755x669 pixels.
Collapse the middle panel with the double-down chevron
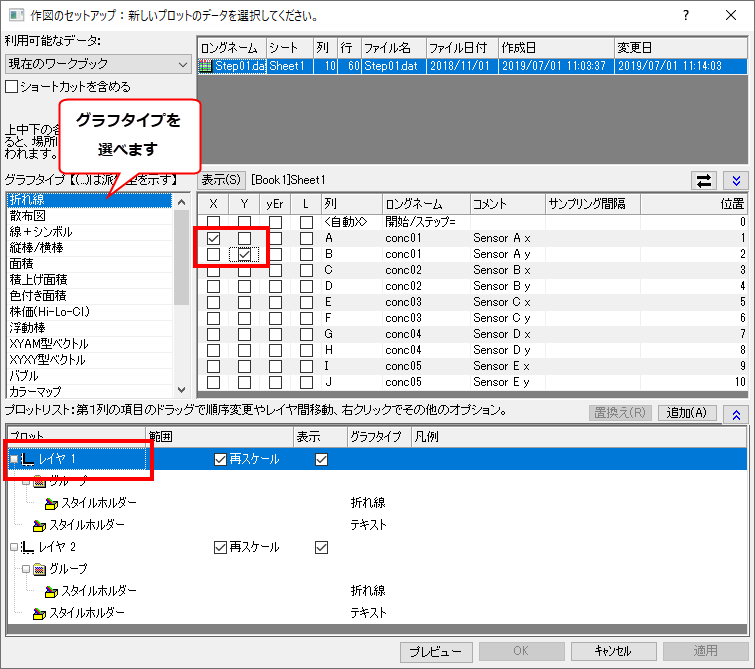[x=736, y=180]
